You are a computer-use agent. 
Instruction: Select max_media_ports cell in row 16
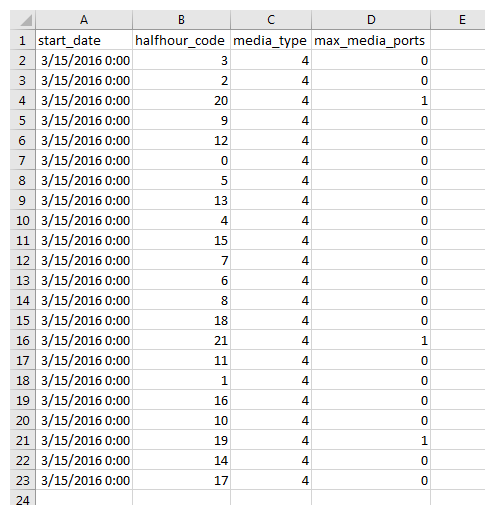pyautogui.click(x=371, y=340)
